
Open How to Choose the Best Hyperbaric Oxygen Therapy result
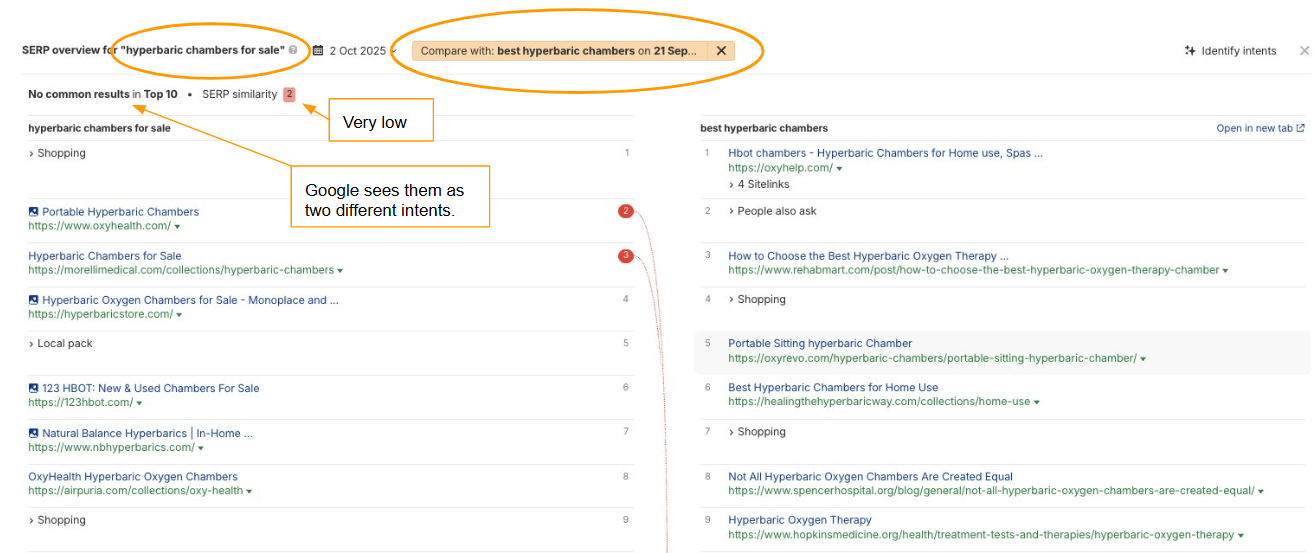868,256
